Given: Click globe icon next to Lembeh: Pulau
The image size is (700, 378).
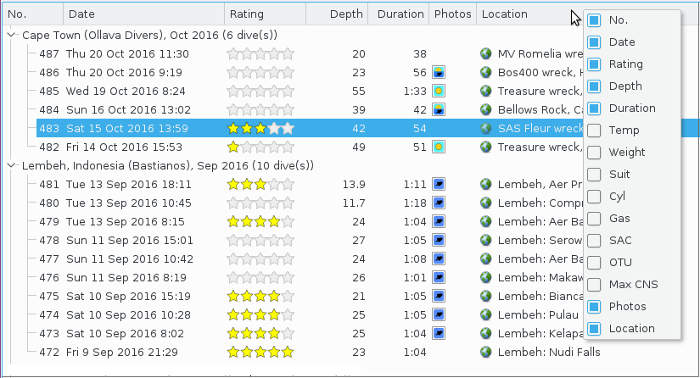Looking at the screenshot, I should tap(486, 315).
